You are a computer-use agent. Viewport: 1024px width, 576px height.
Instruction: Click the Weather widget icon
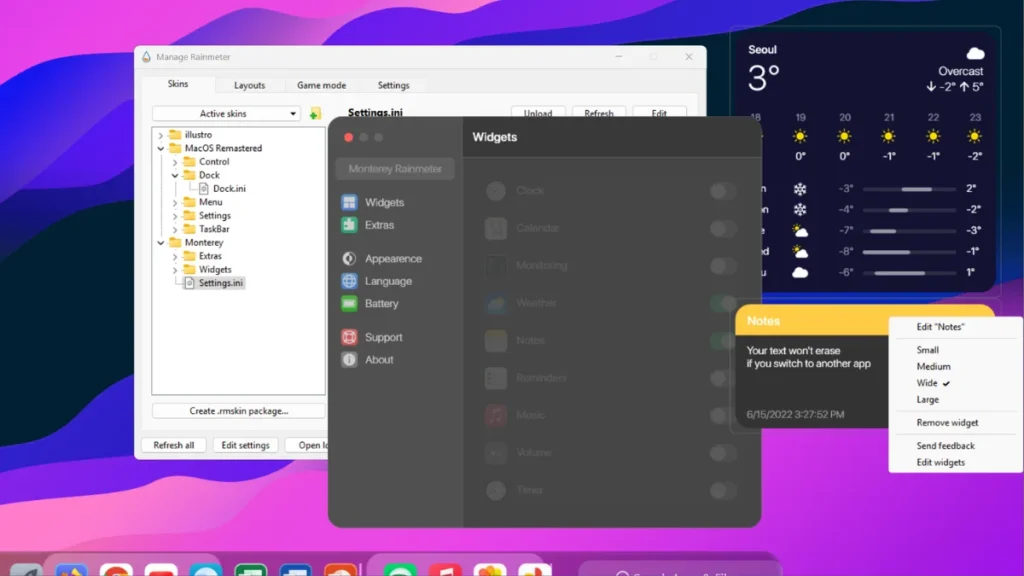pos(496,303)
